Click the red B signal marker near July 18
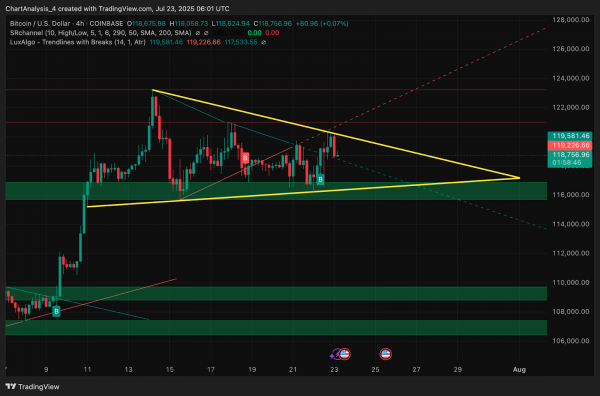 pos(245,157)
